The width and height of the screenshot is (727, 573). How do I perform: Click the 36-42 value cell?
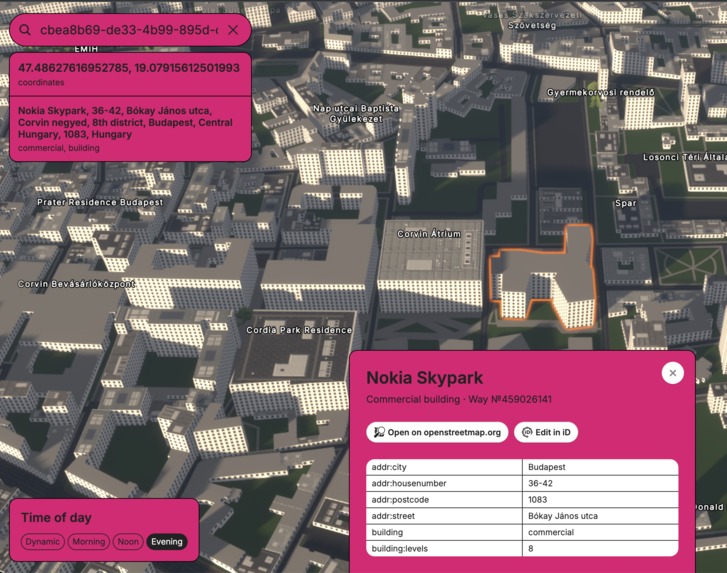[x=600, y=483]
